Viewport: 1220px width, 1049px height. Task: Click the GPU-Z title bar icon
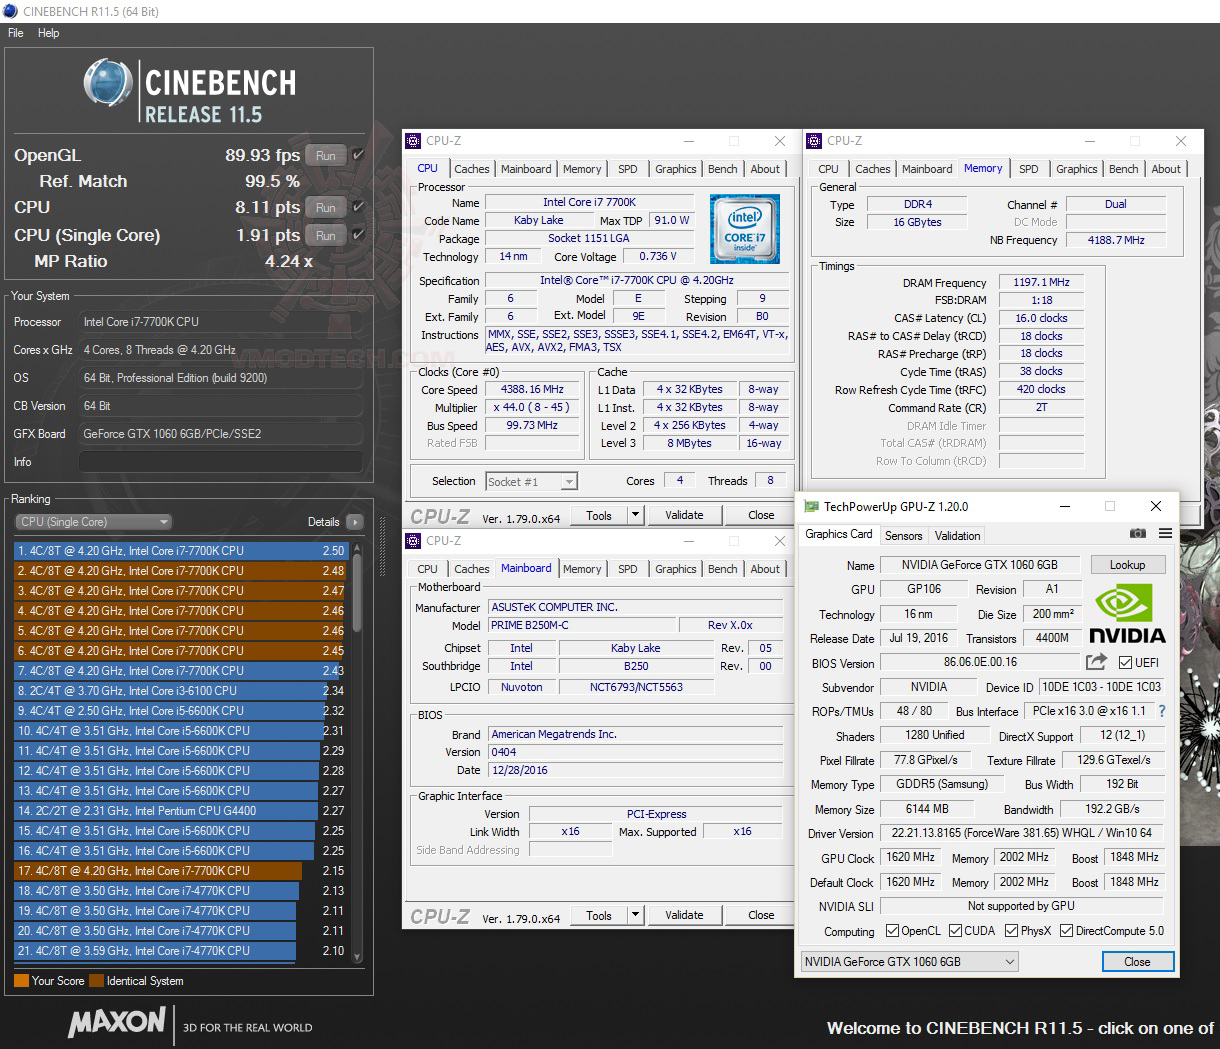click(812, 506)
